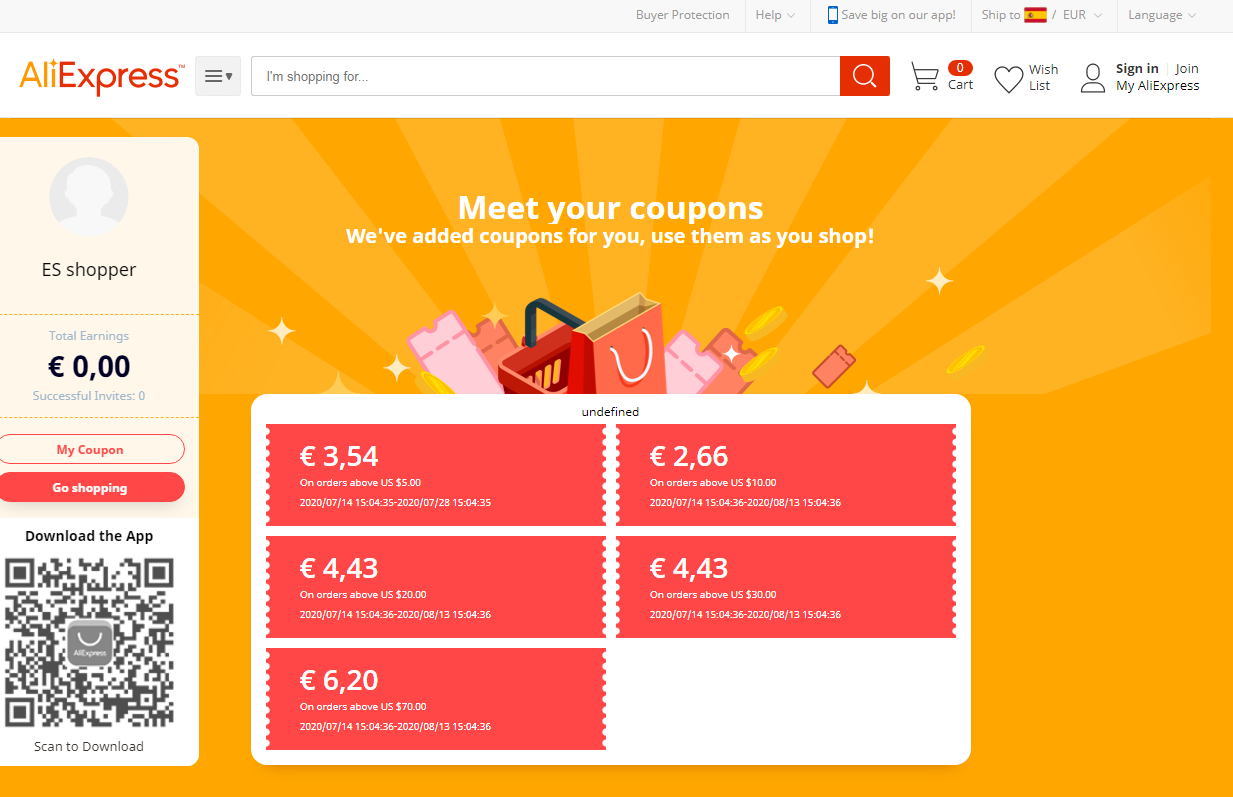This screenshot has height=797, width=1233.
Task: Focus the "I'm shopping for..." search field
Action: coord(545,76)
